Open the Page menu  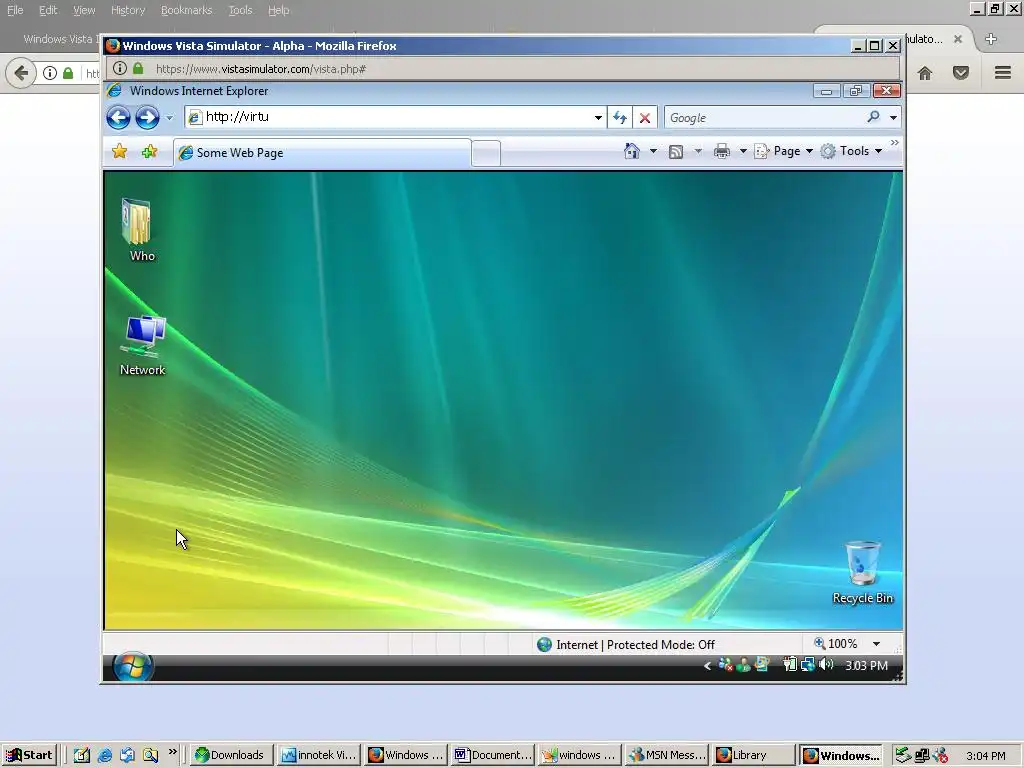click(784, 152)
